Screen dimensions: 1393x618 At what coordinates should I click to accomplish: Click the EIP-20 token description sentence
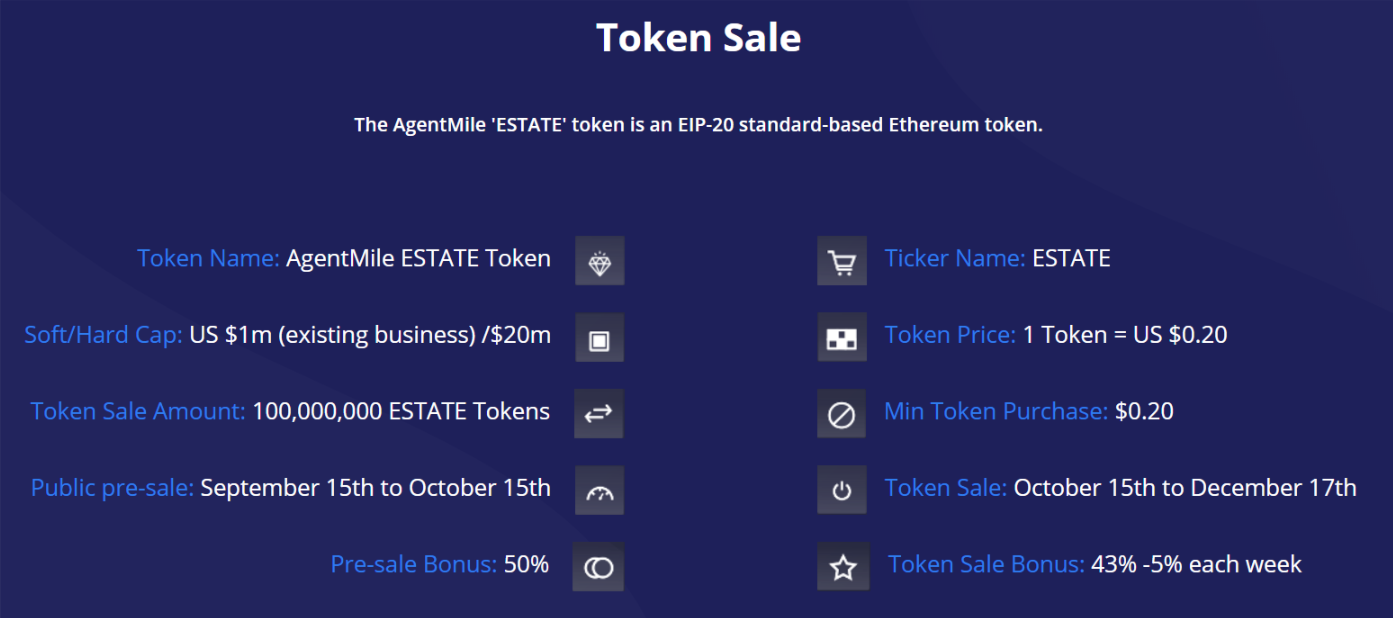(698, 125)
